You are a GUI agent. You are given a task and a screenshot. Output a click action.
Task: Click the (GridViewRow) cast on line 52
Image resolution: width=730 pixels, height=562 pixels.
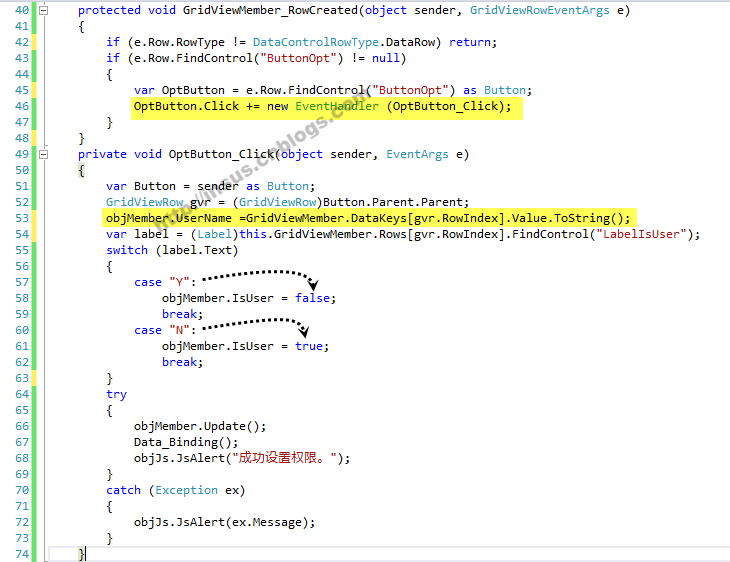pyautogui.click(x=277, y=202)
